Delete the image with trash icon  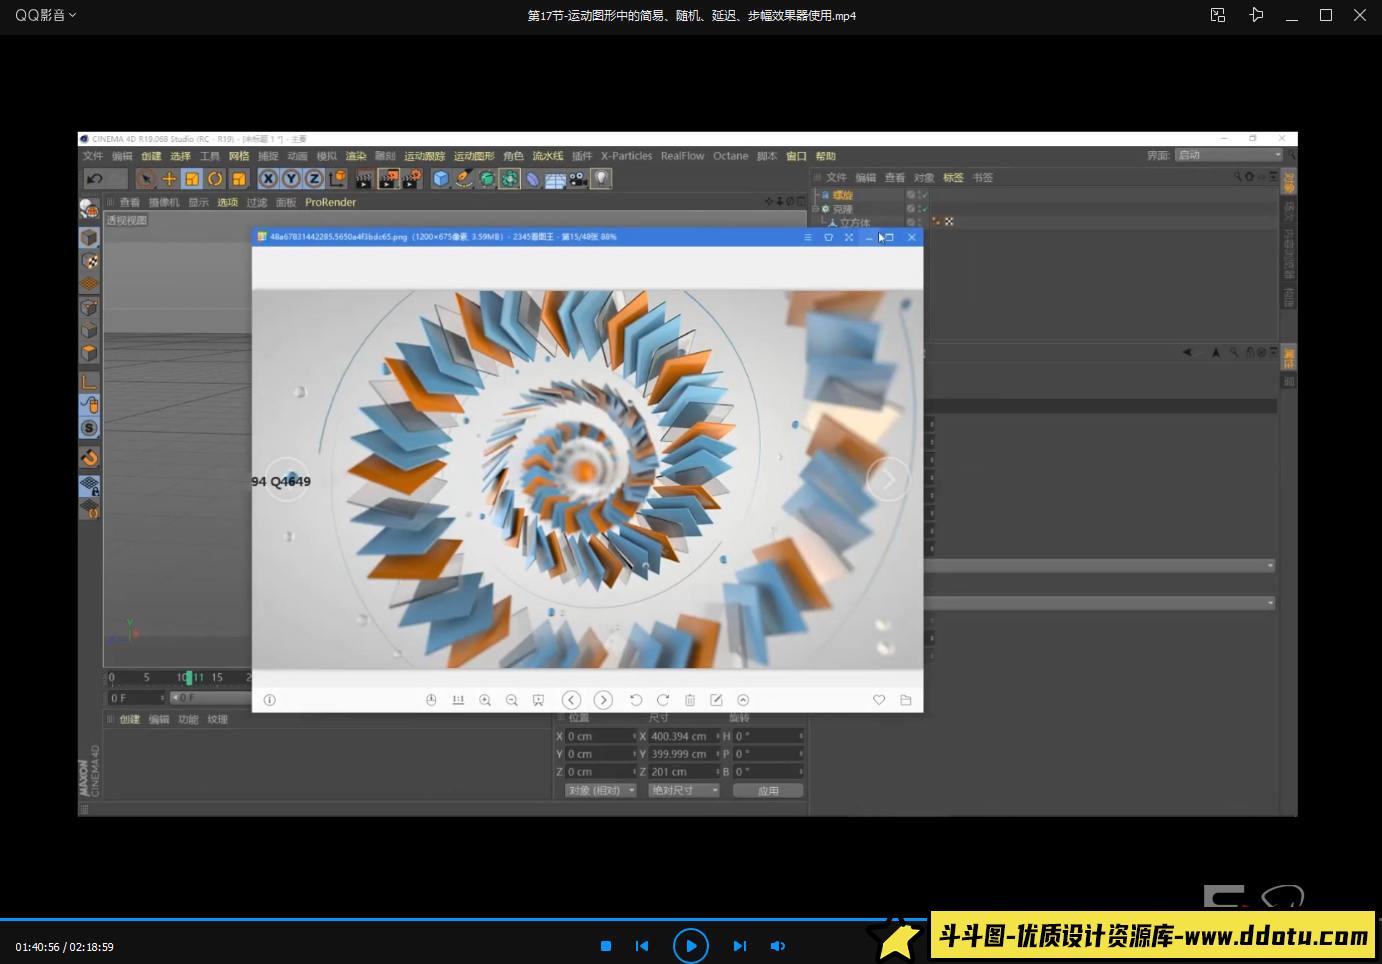point(689,700)
